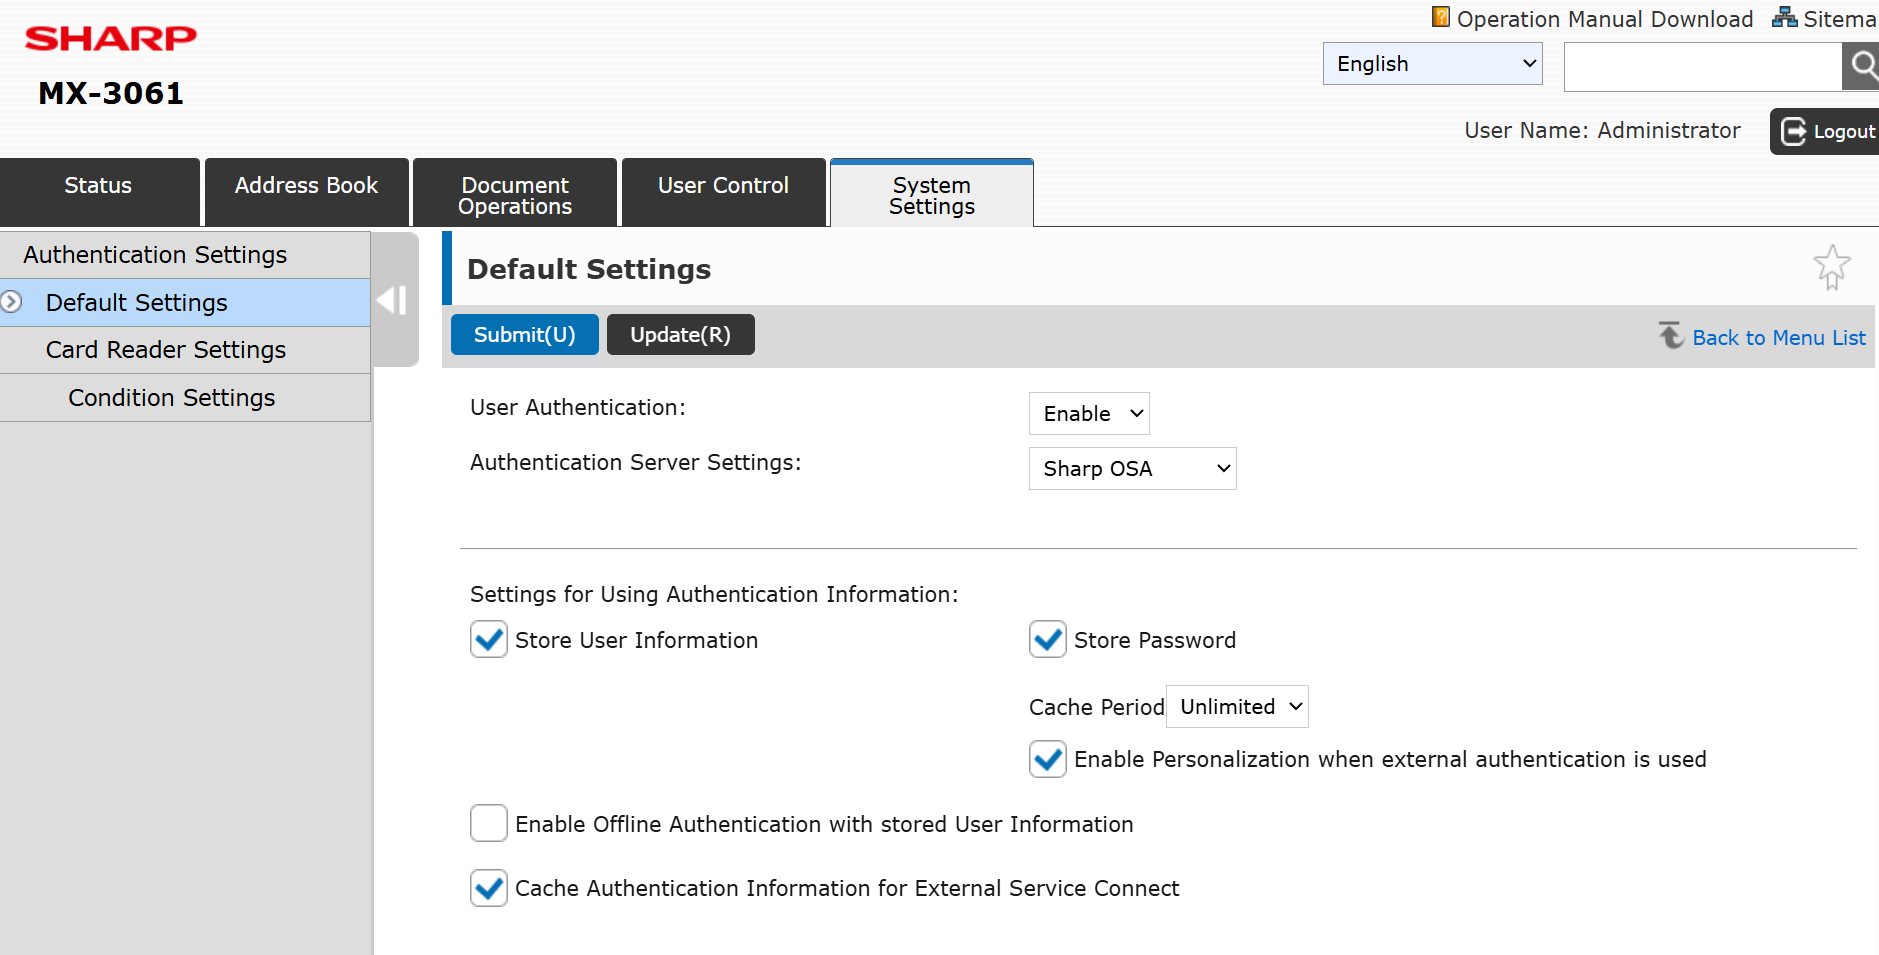The height and width of the screenshot is (955, 1879).
Task: Click the Back to Menu List arrow icon
Action: pyautogui.click(x=1671, y=336)
